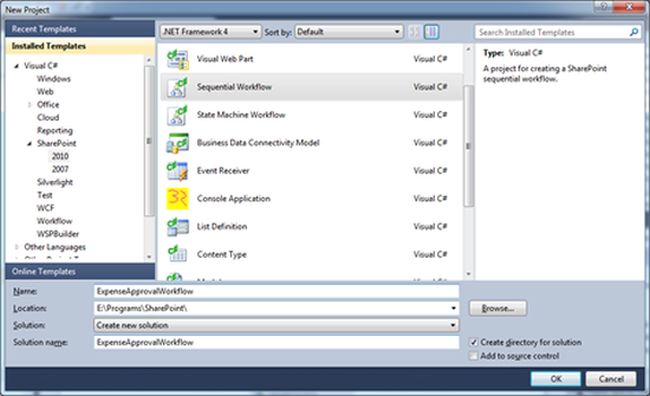Select the Reporting tree item

55,131
